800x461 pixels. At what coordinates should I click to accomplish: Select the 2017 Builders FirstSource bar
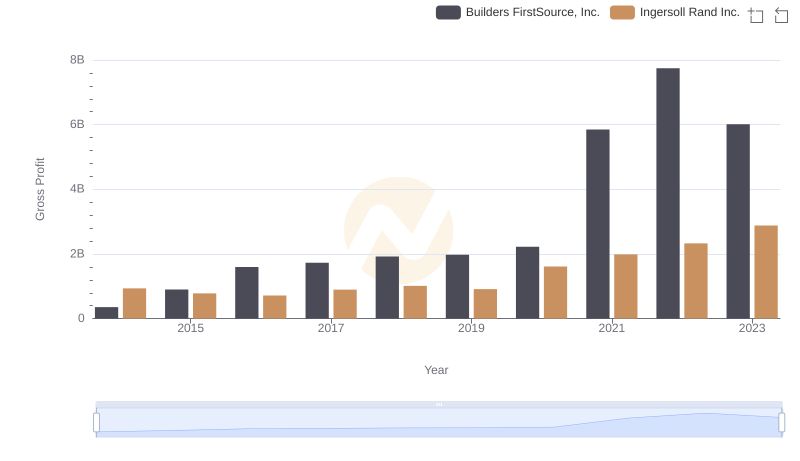tap(317, 291)
